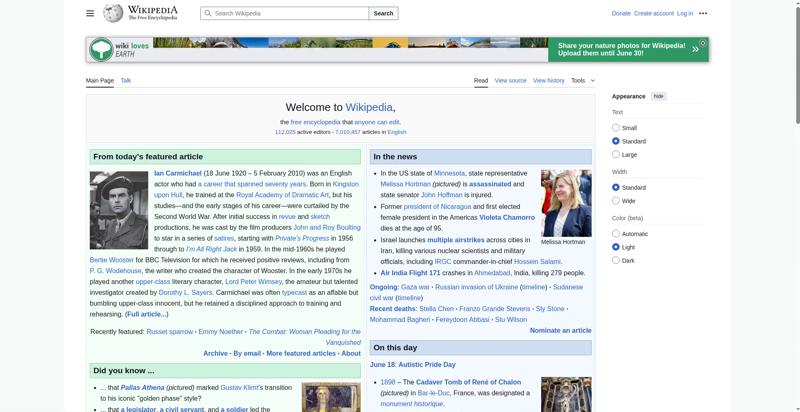
Task: Open the Air India Flight 171 link
Action: [x=410, y=273]
